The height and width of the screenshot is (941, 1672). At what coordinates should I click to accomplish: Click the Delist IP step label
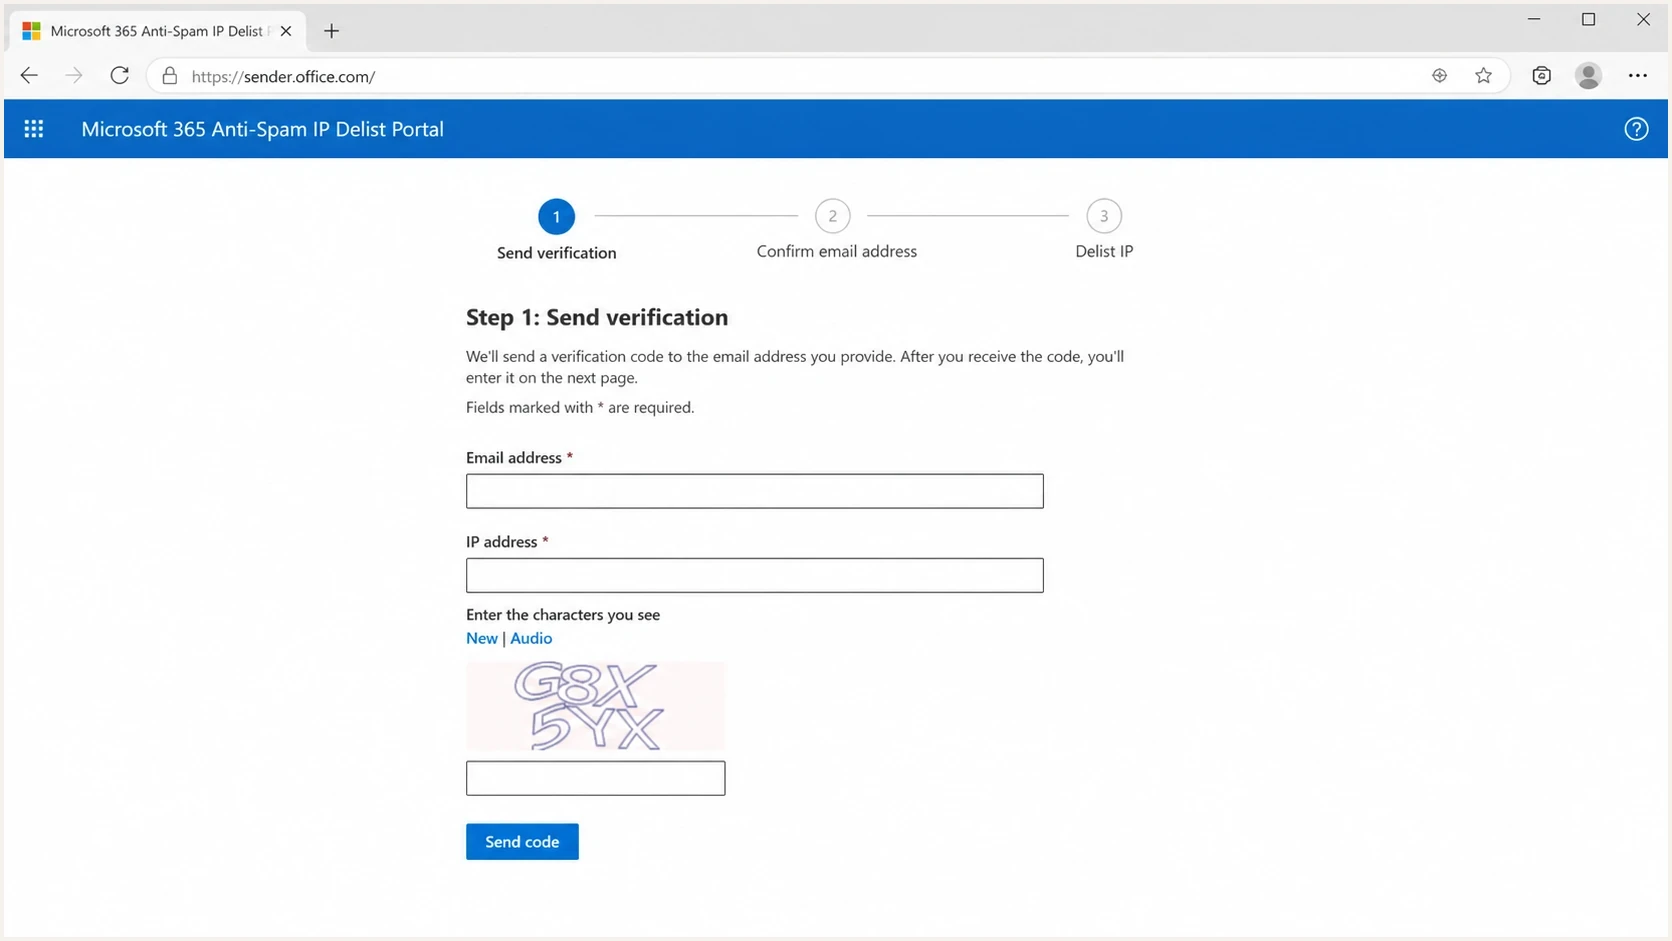1104,251
